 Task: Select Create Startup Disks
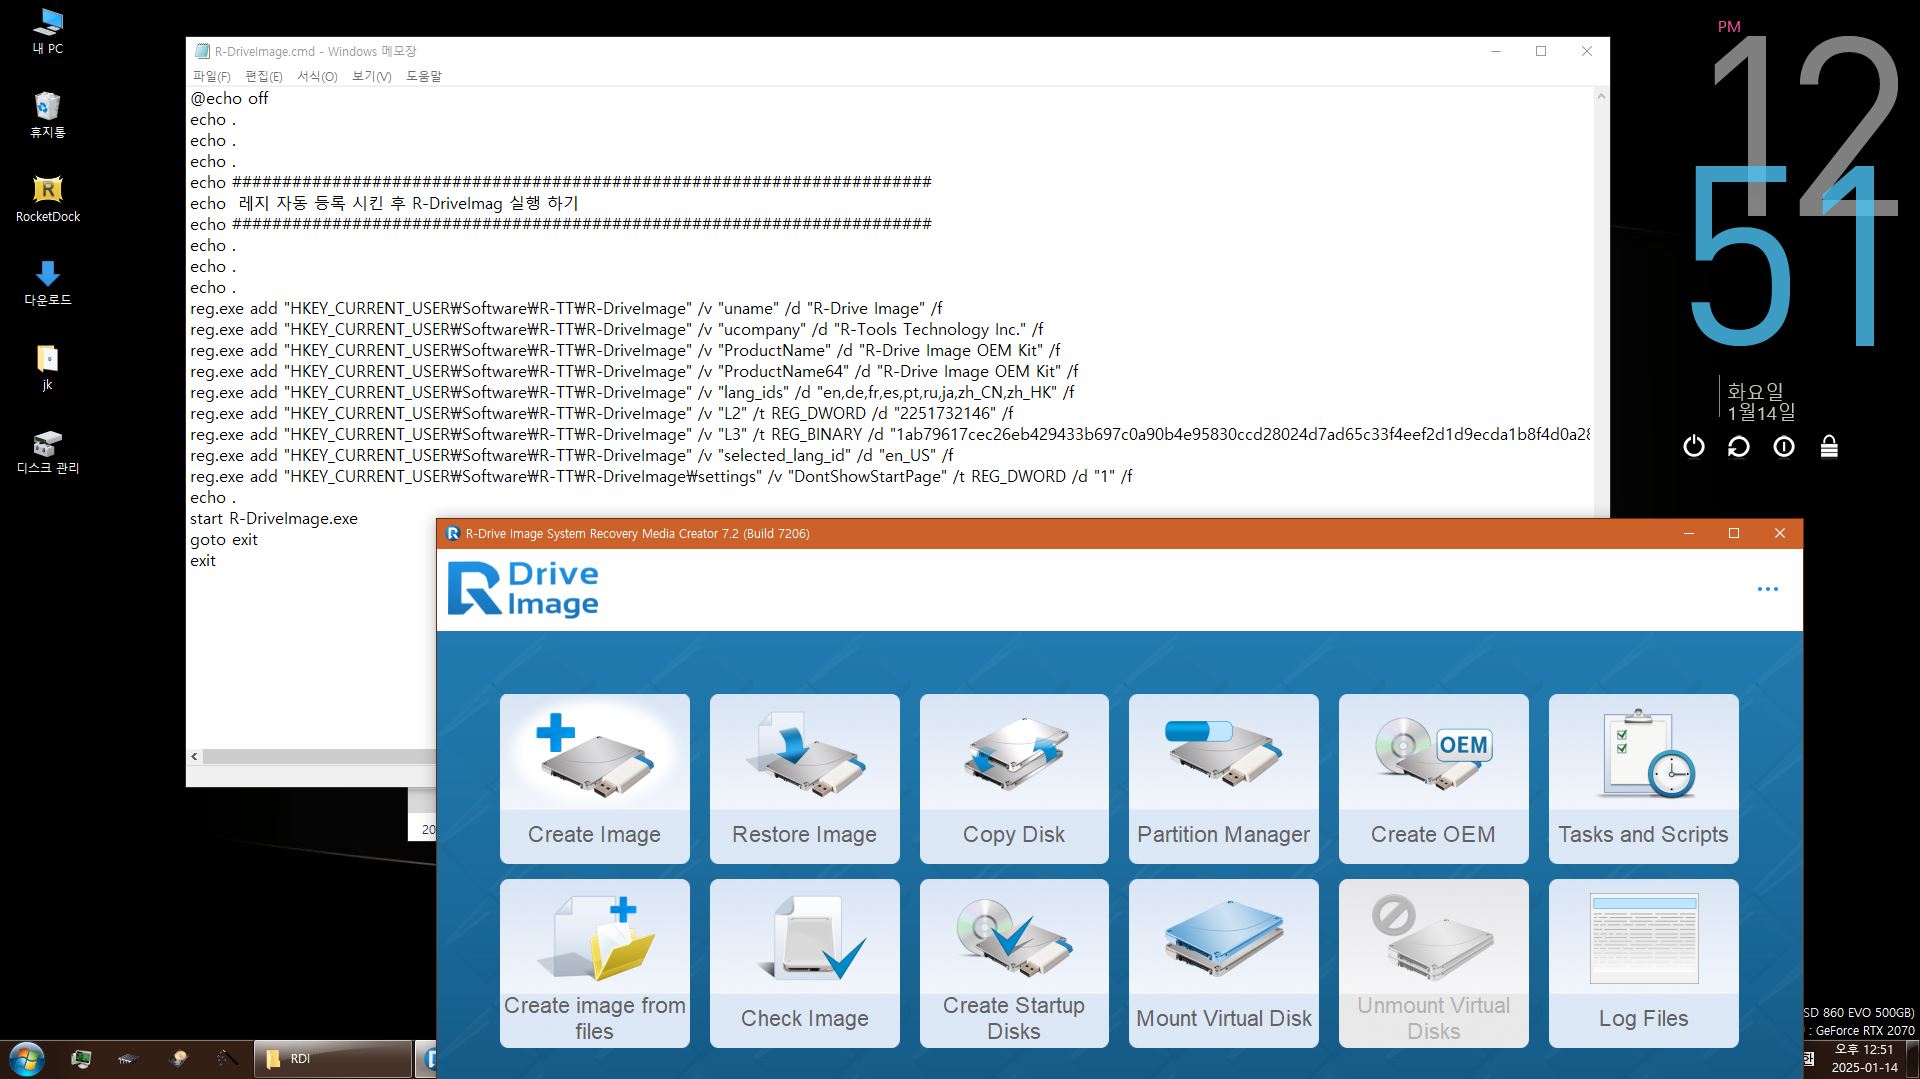pyautogui.click(x=1014, y=963)
